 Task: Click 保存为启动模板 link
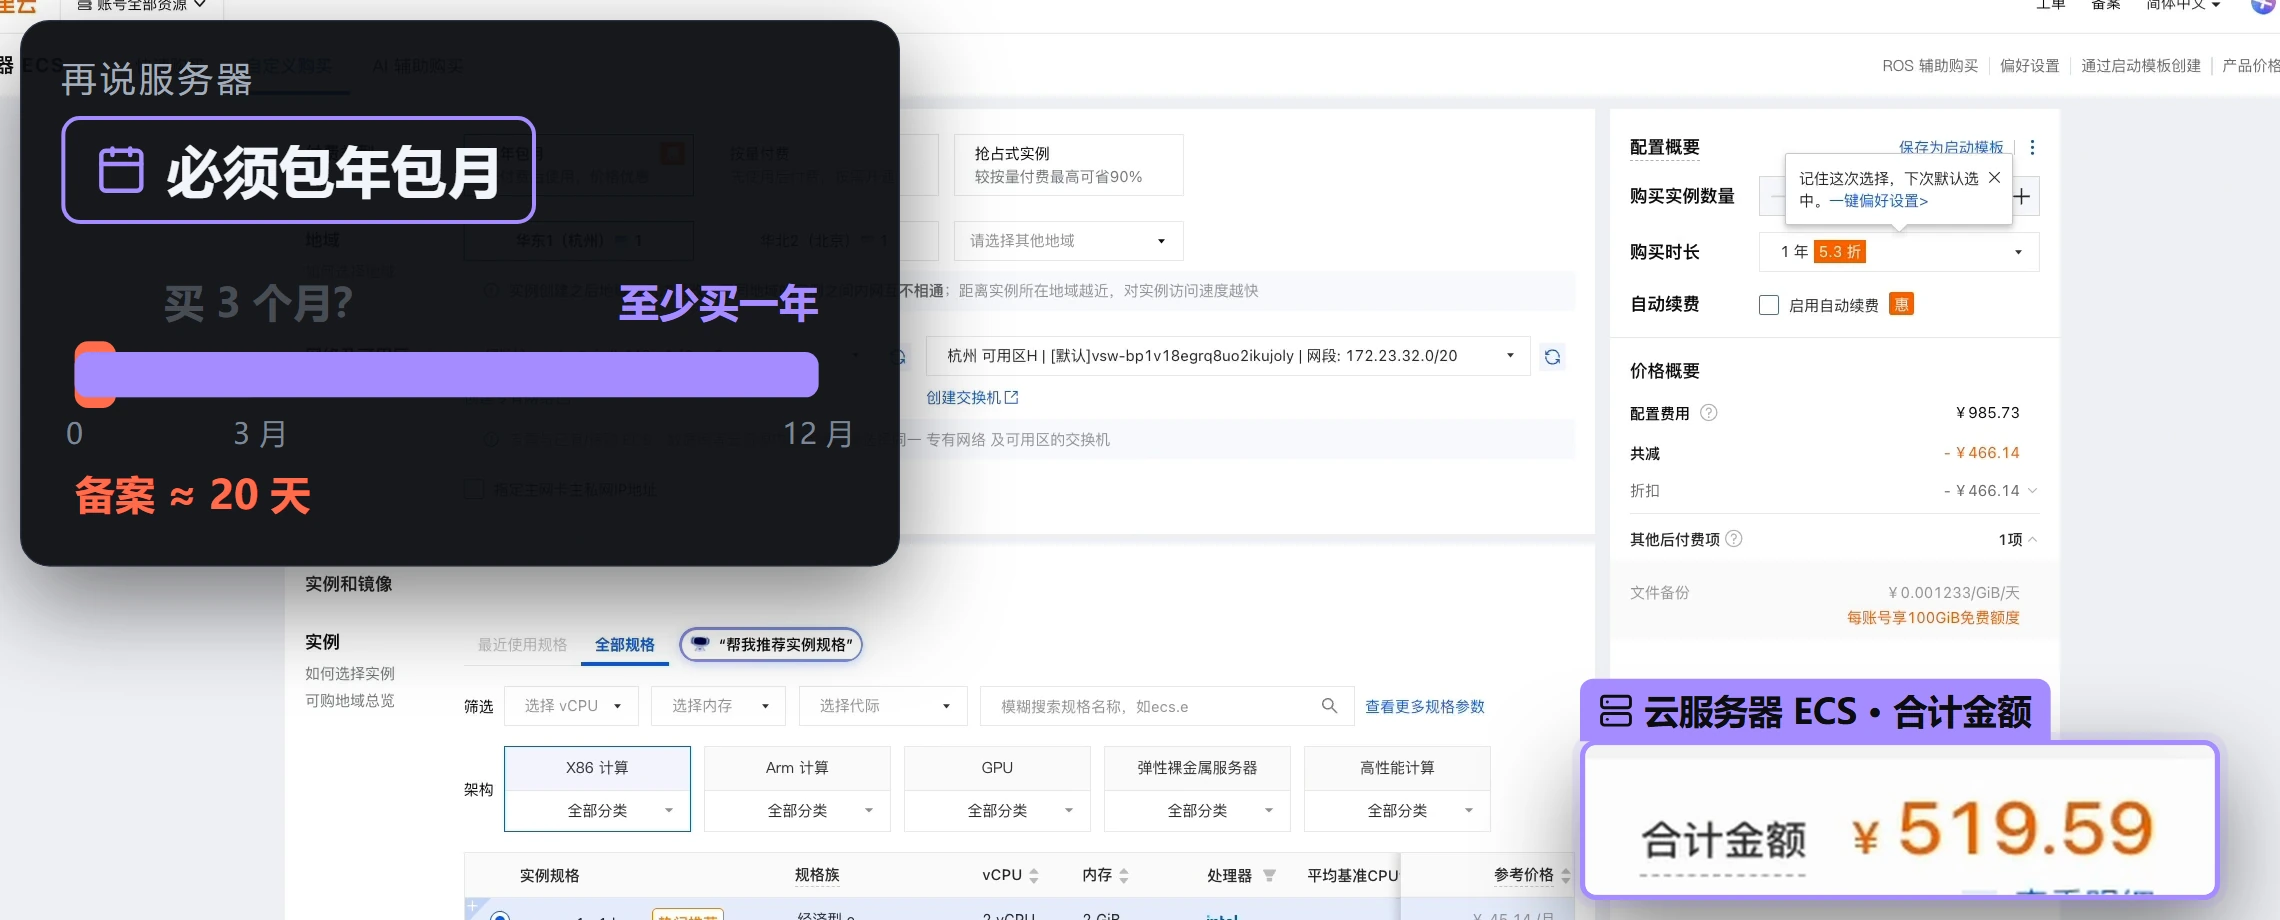coord(1951,148)
